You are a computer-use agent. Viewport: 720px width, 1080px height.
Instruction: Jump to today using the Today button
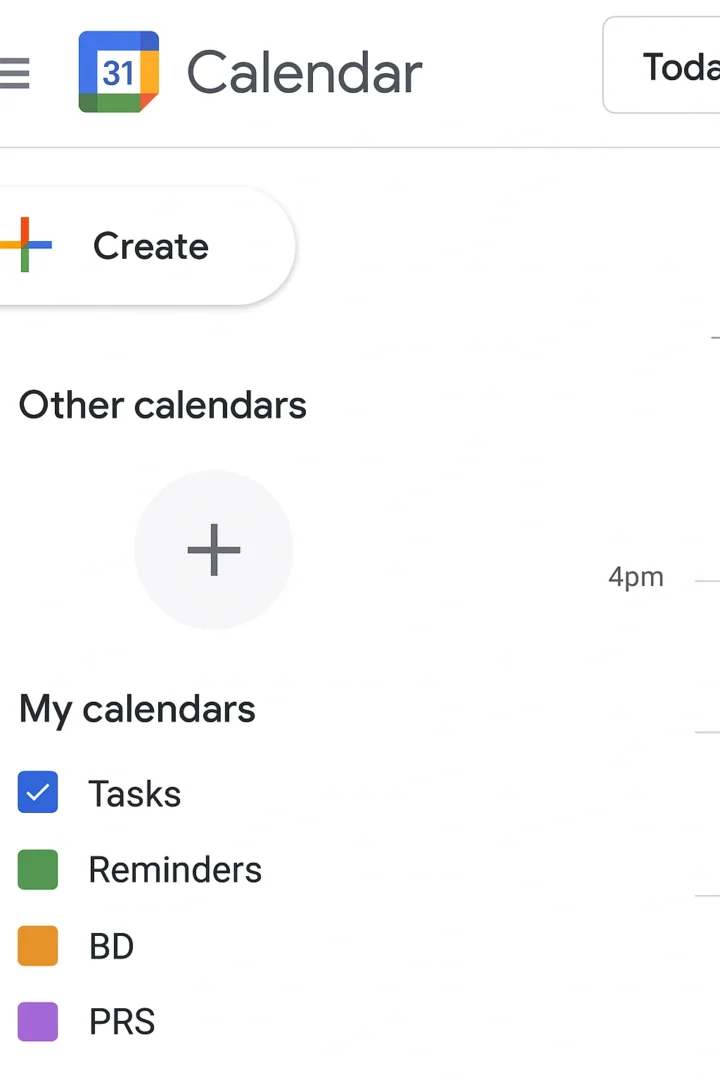[x=680, y=66]
